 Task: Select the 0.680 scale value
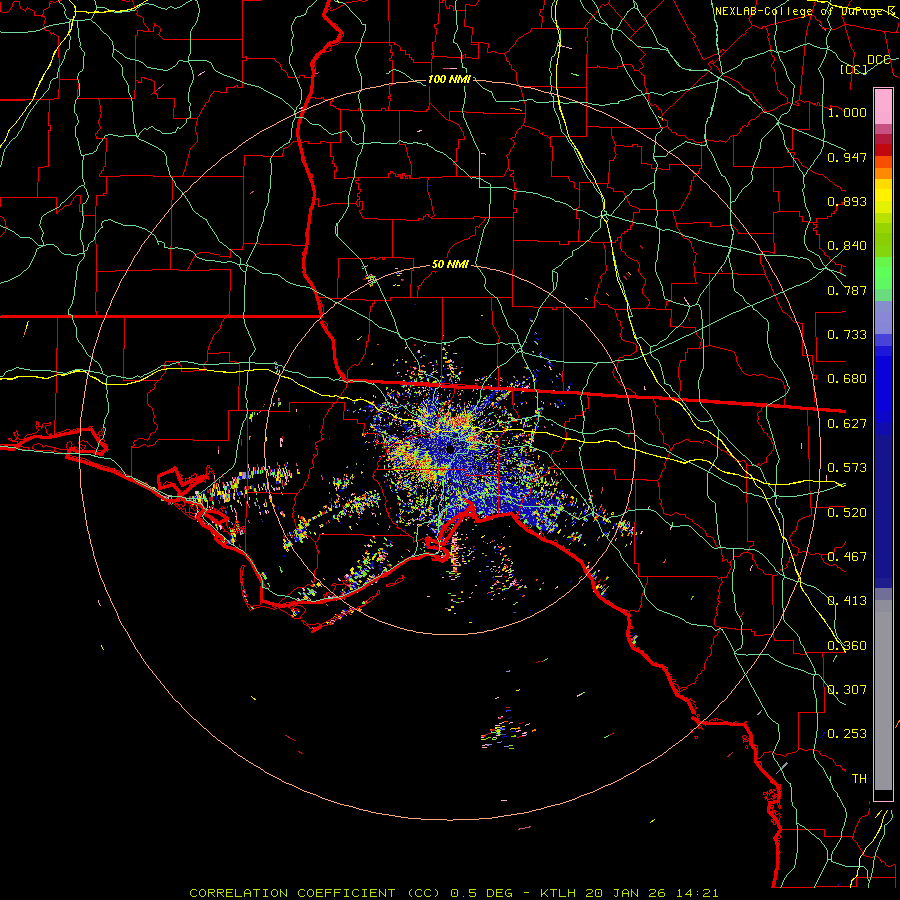pyautogui.click(x=847, y=379)
